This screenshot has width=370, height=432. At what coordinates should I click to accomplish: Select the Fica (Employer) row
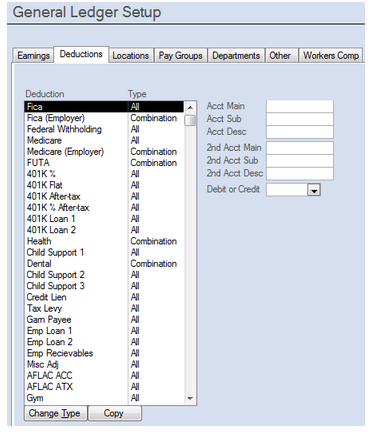click(x=104, y=118)
